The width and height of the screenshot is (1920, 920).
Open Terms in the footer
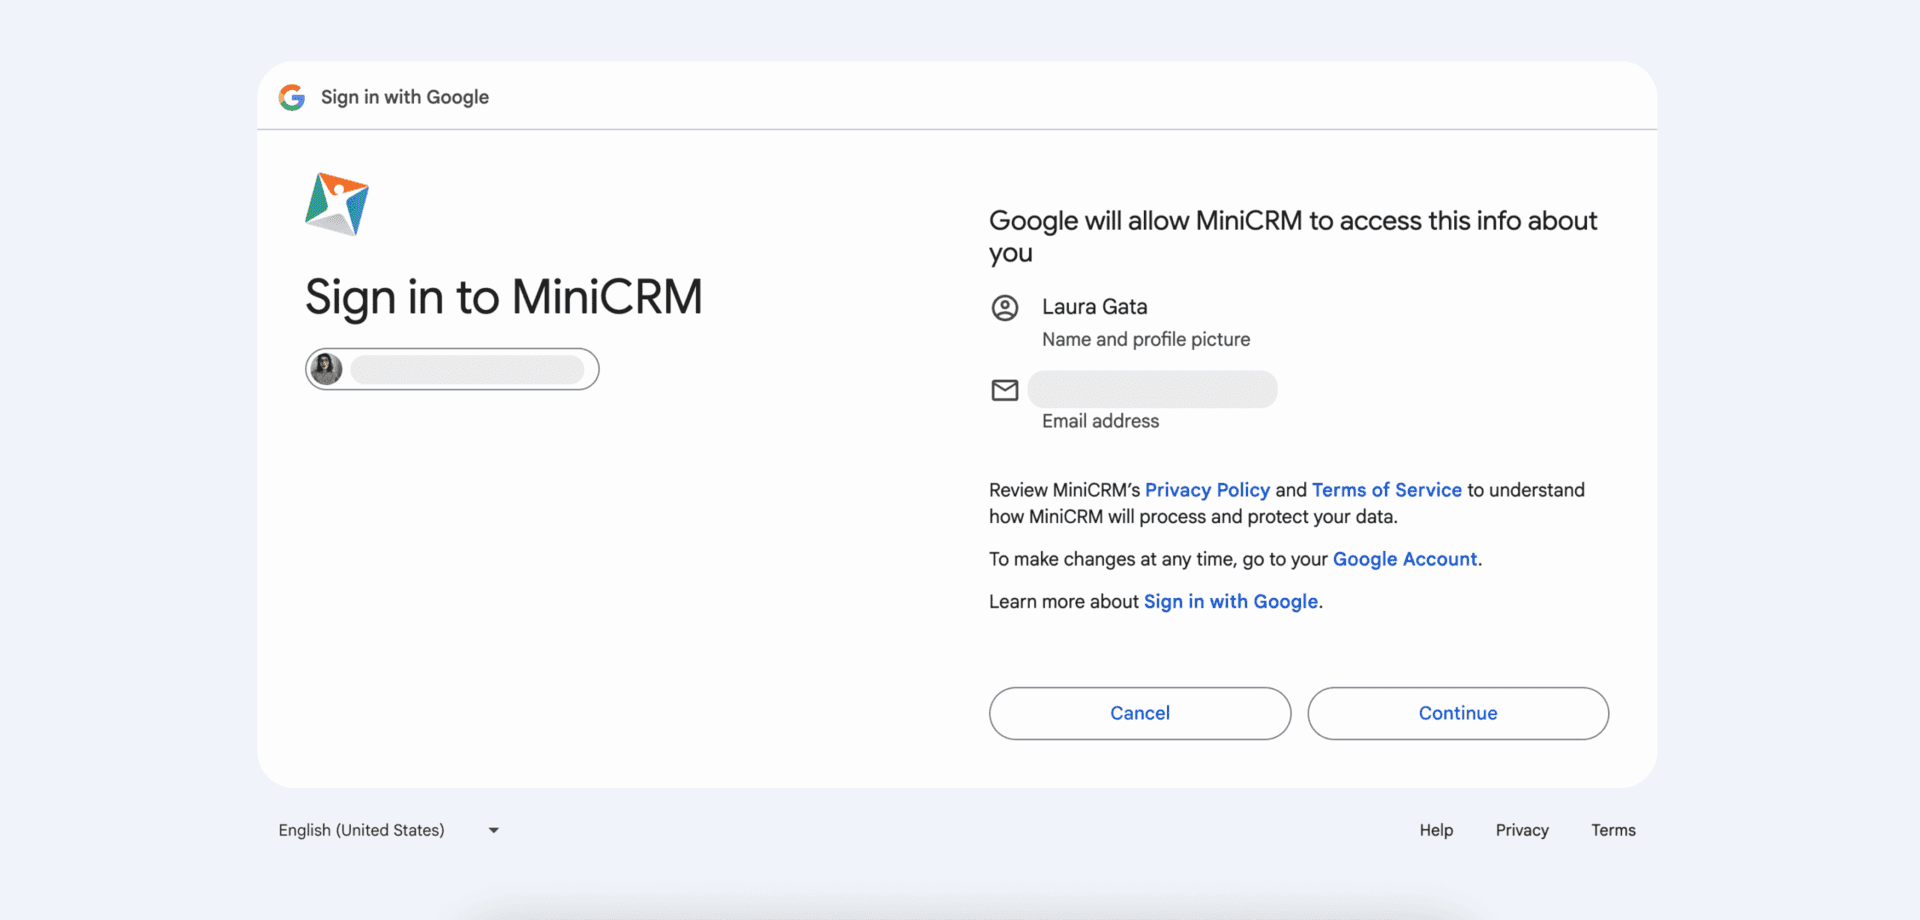[1613, 831]
